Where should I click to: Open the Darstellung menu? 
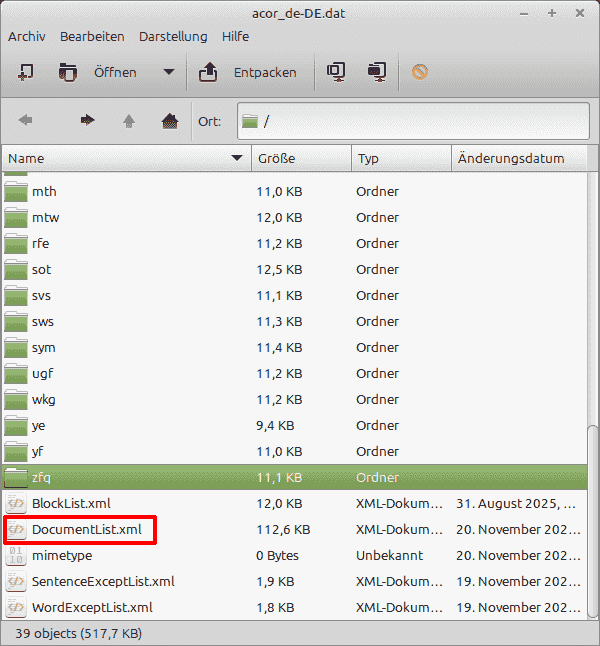click(x=173, y=36)
